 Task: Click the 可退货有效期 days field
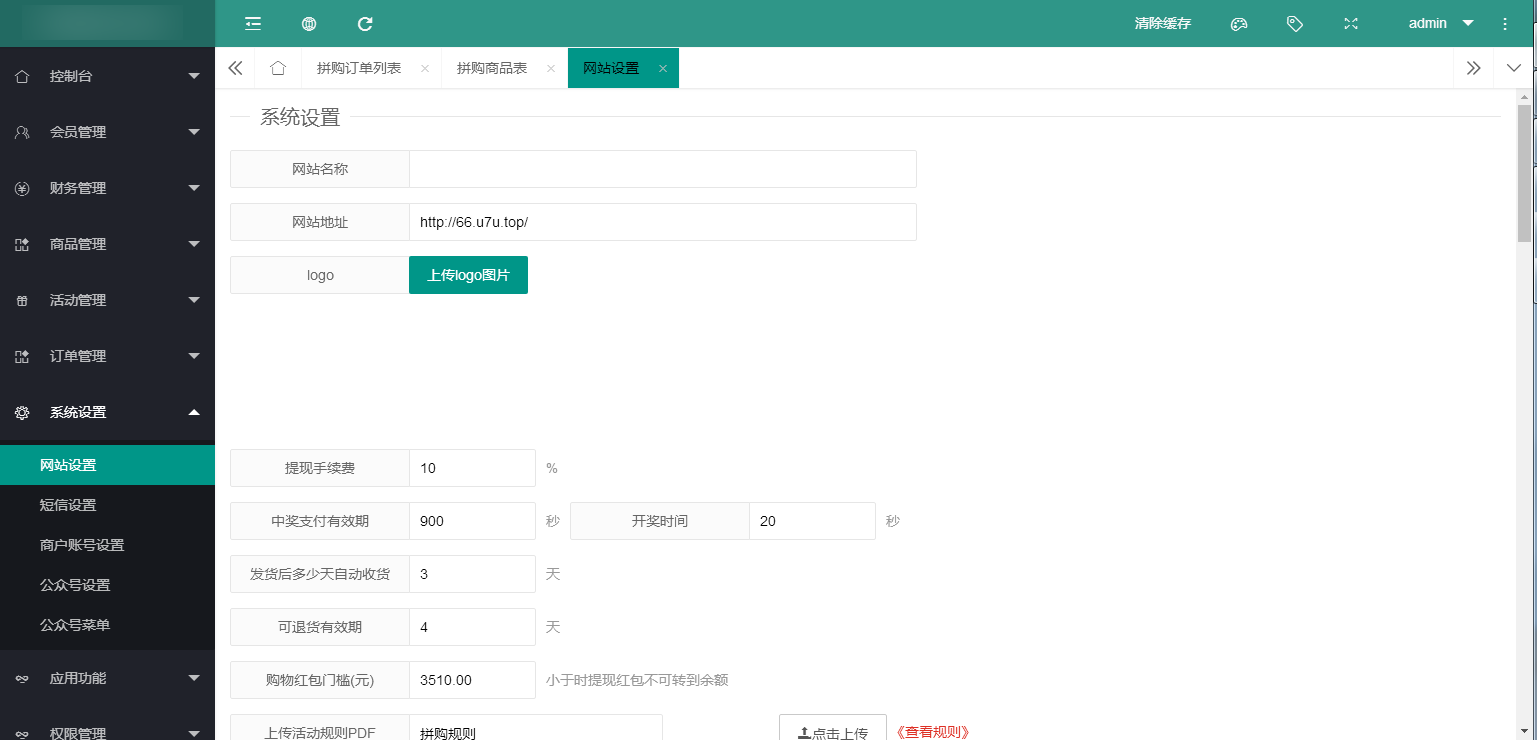point(472,627)
